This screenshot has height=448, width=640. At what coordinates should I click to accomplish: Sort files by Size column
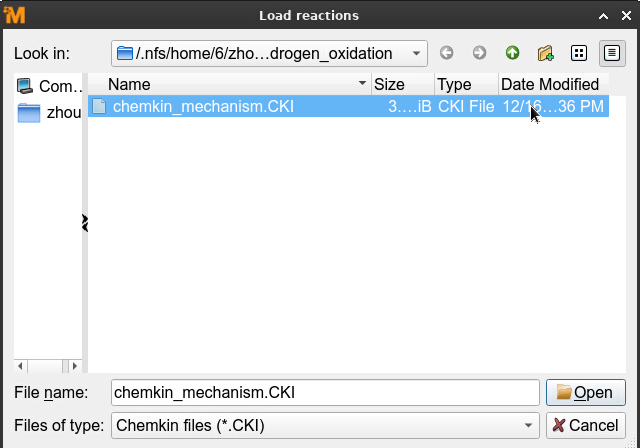[402, 85]
